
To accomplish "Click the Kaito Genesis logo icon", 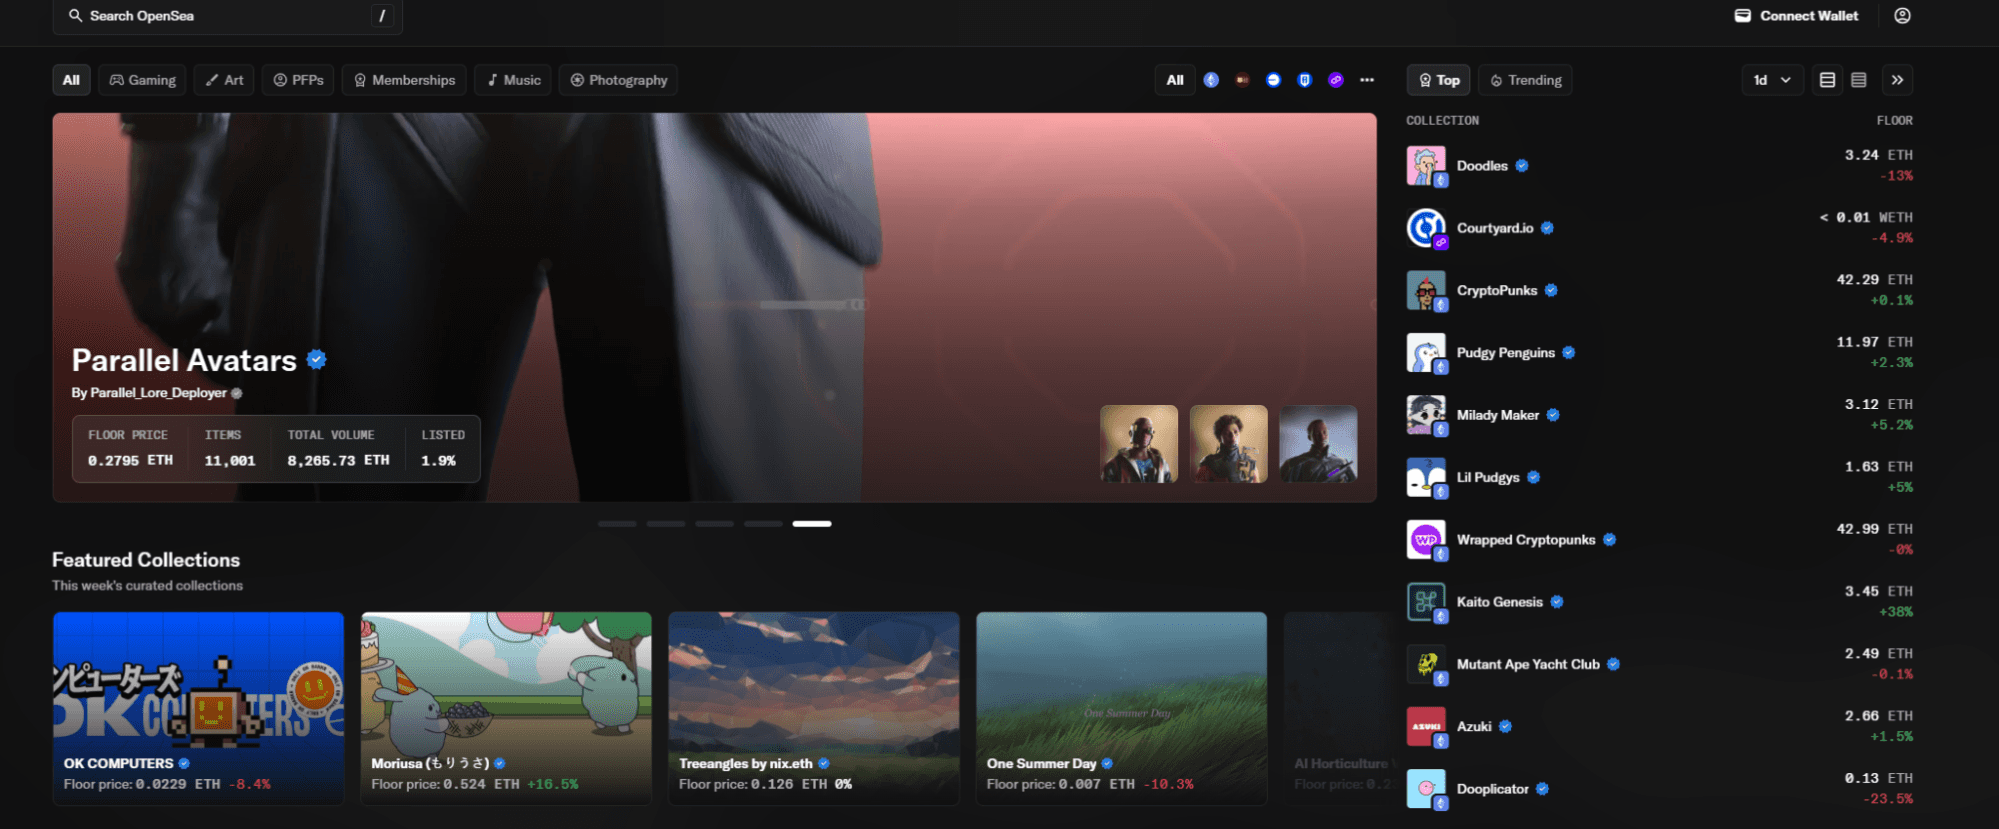I will [1426, 602].
